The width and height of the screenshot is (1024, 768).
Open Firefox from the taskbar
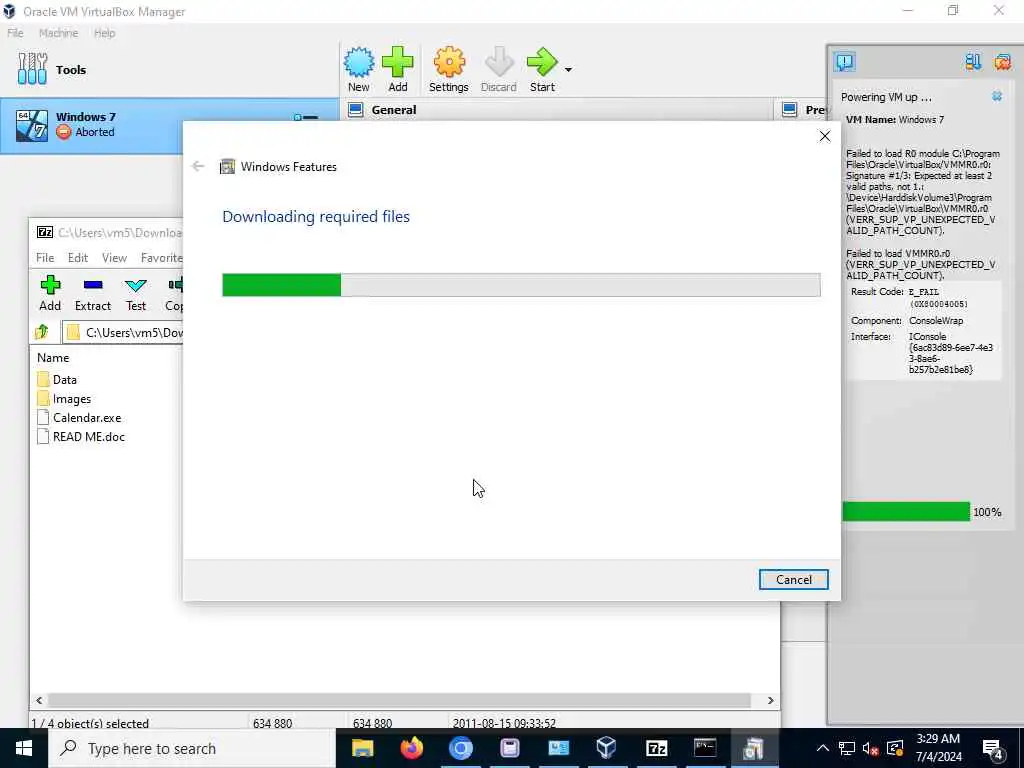[x=411, y=748]
